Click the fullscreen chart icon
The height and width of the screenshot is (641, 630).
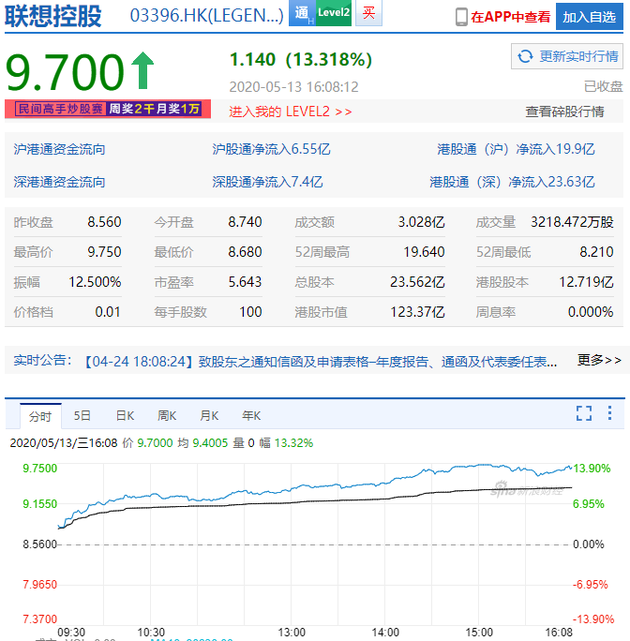click(584, 413)
